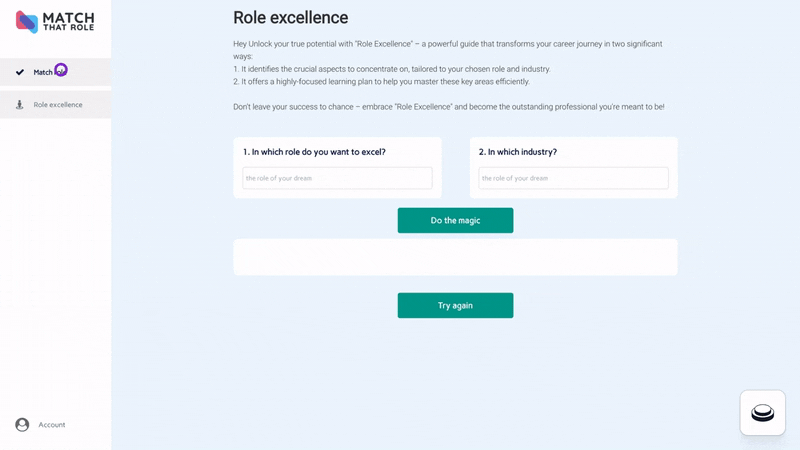Click the Role excellence sidebar icon
The height and width of the screenshot is (450, 800).
coord(20,105)
